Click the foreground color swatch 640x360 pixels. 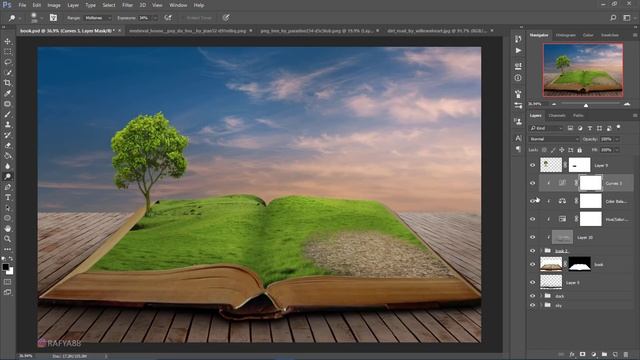tap(5, 267)
